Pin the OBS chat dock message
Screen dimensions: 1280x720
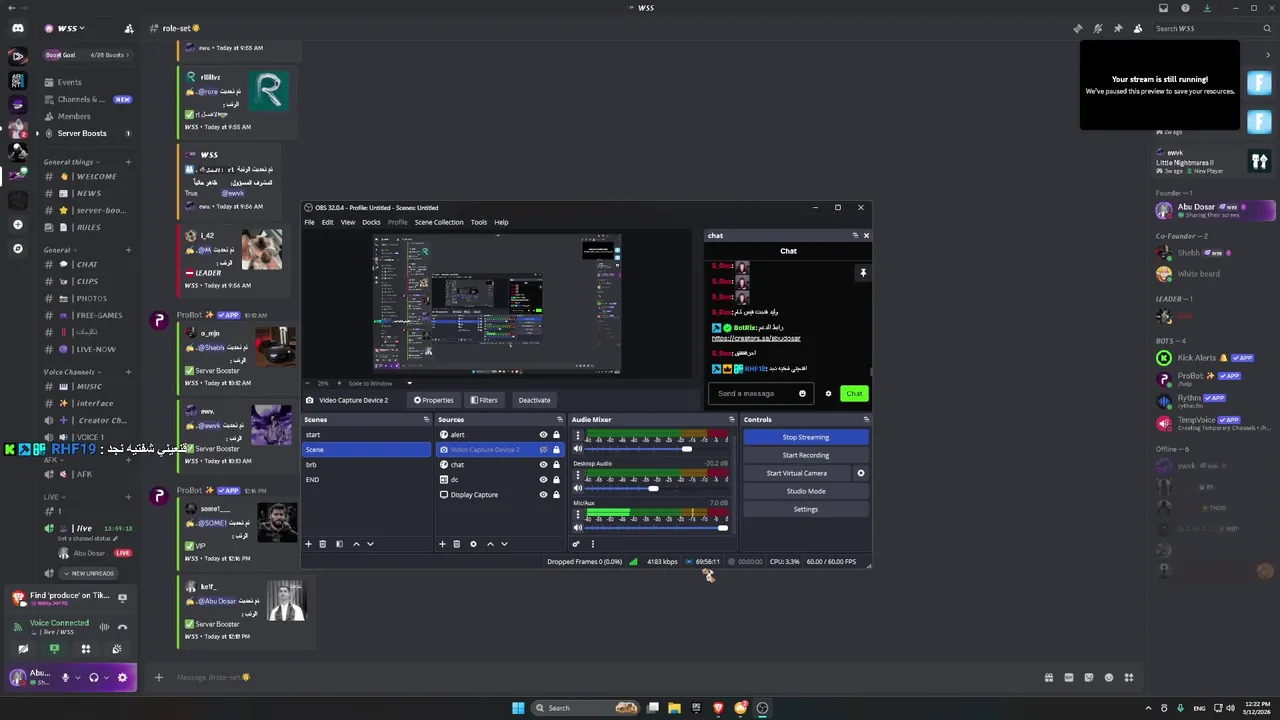pos(863,272)
